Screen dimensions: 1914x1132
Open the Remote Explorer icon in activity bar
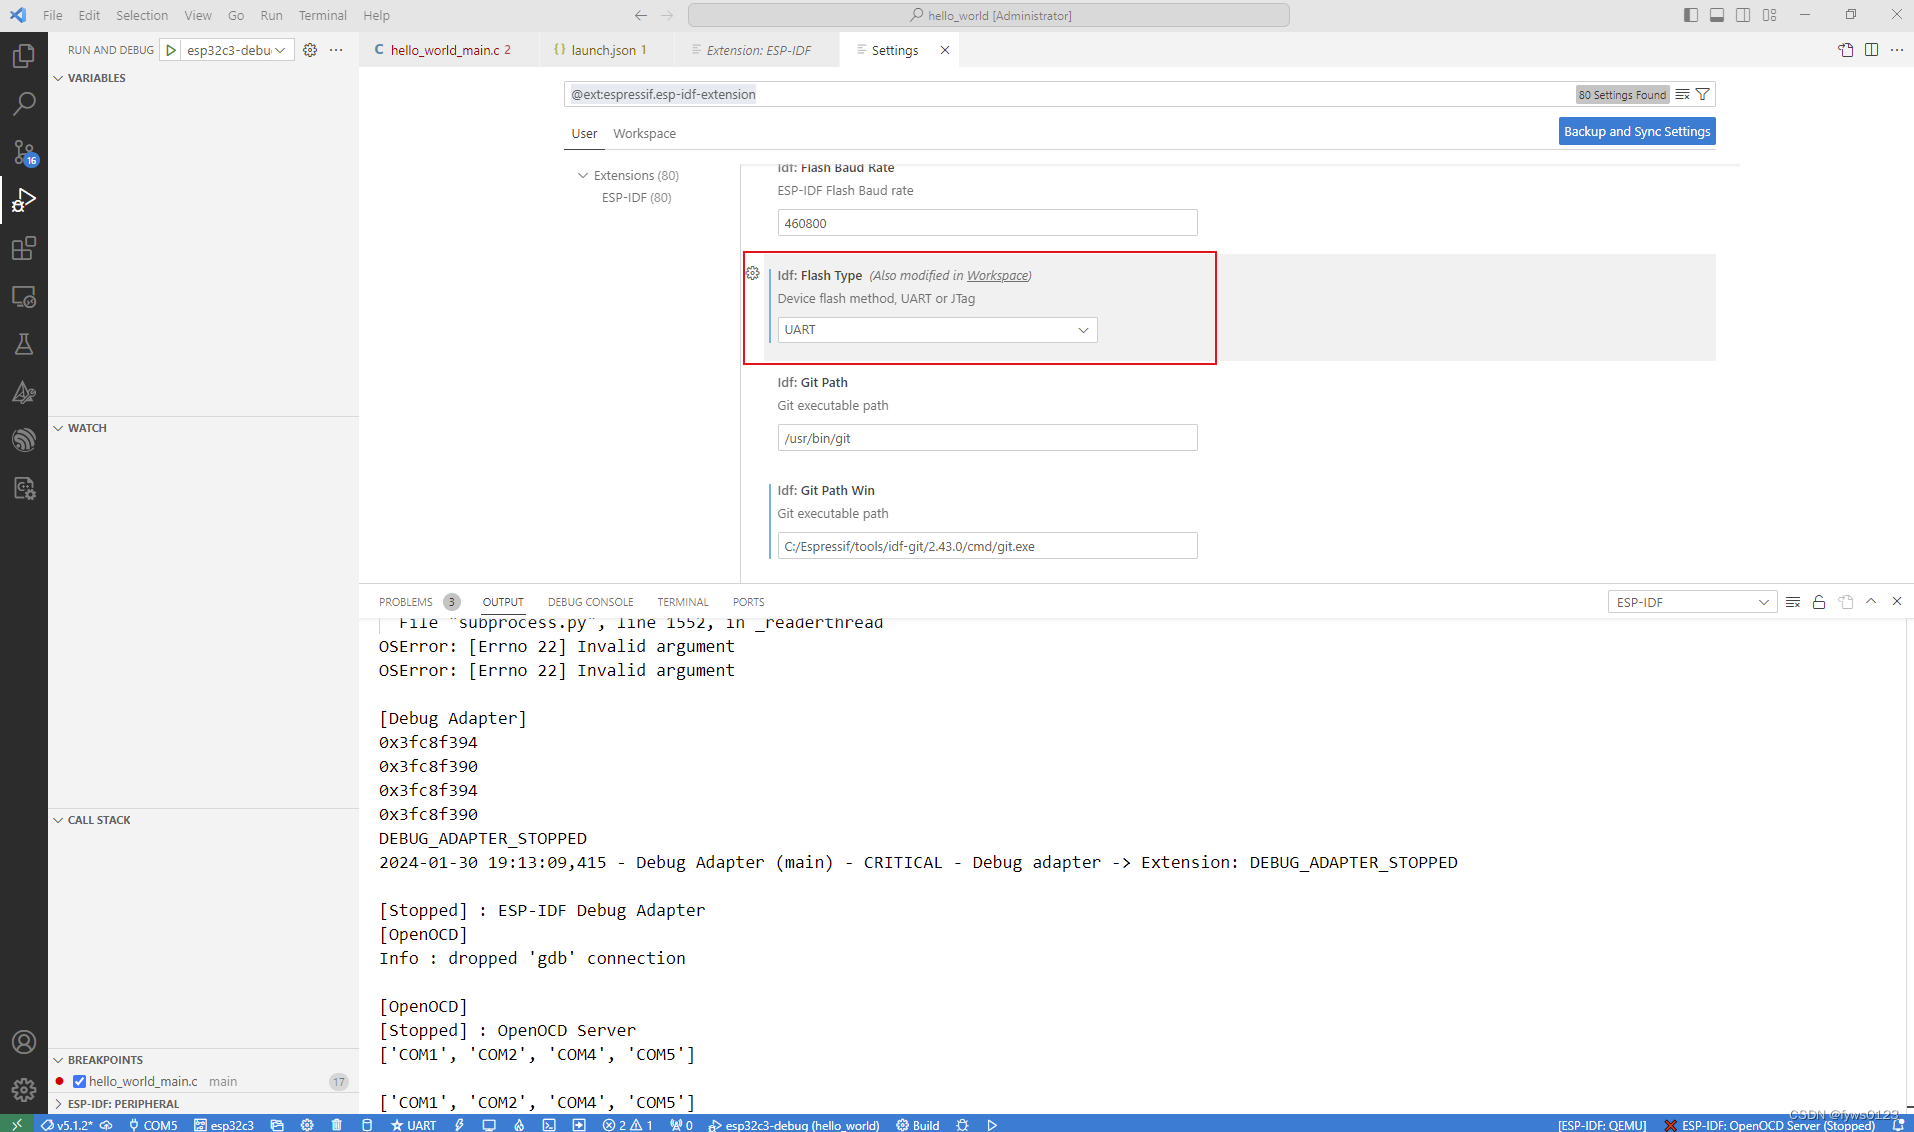click(x=24, y=297)
